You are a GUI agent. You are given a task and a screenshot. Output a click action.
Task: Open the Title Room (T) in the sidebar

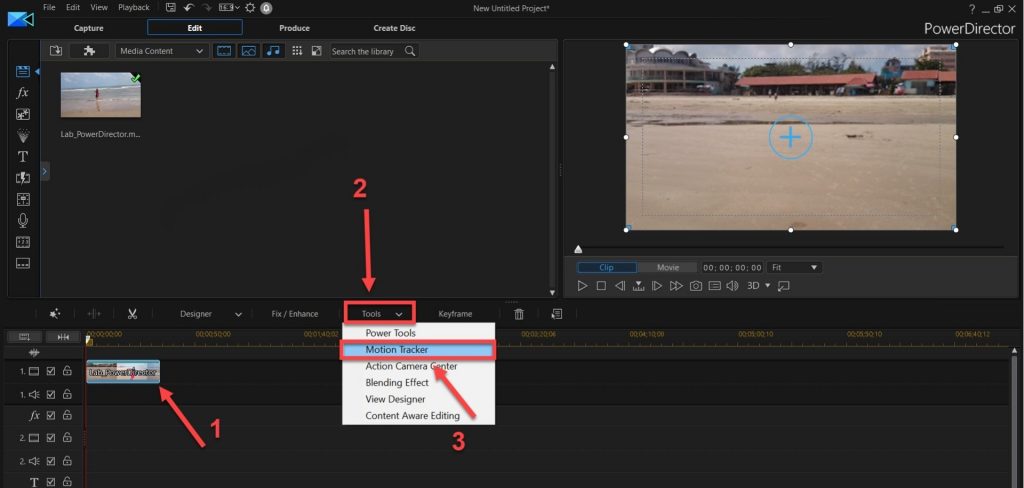(x=23, y=157)
